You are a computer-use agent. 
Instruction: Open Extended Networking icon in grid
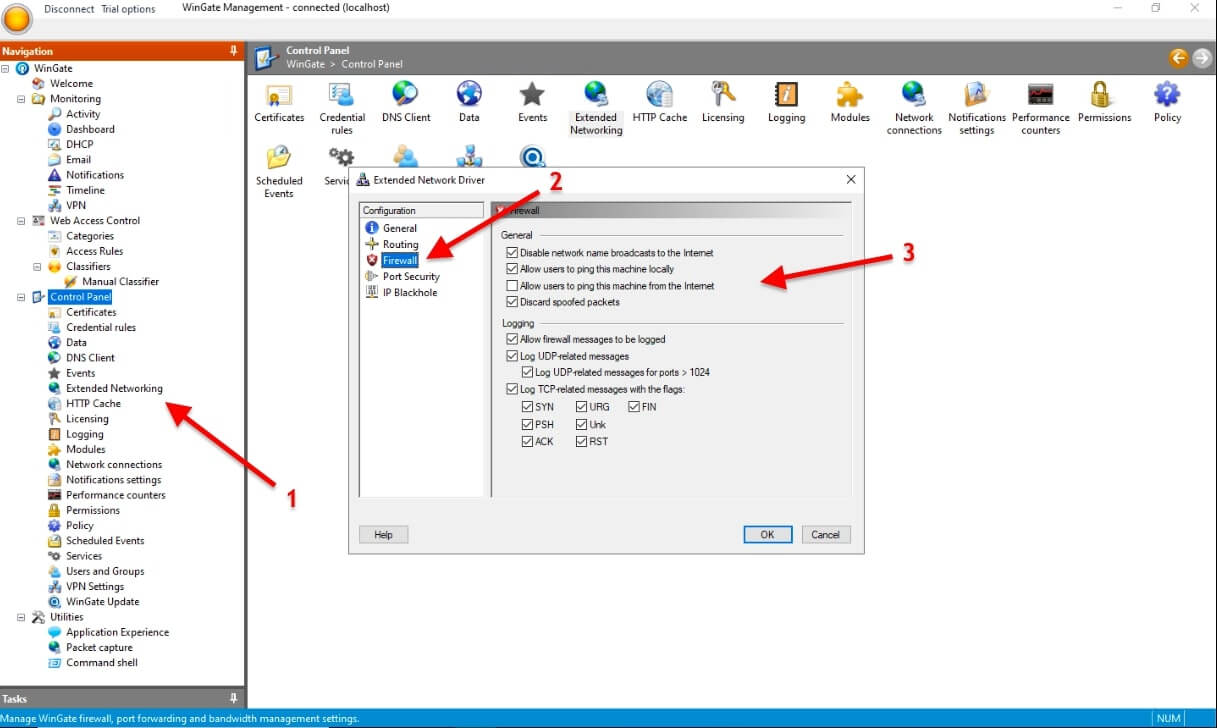596,107
